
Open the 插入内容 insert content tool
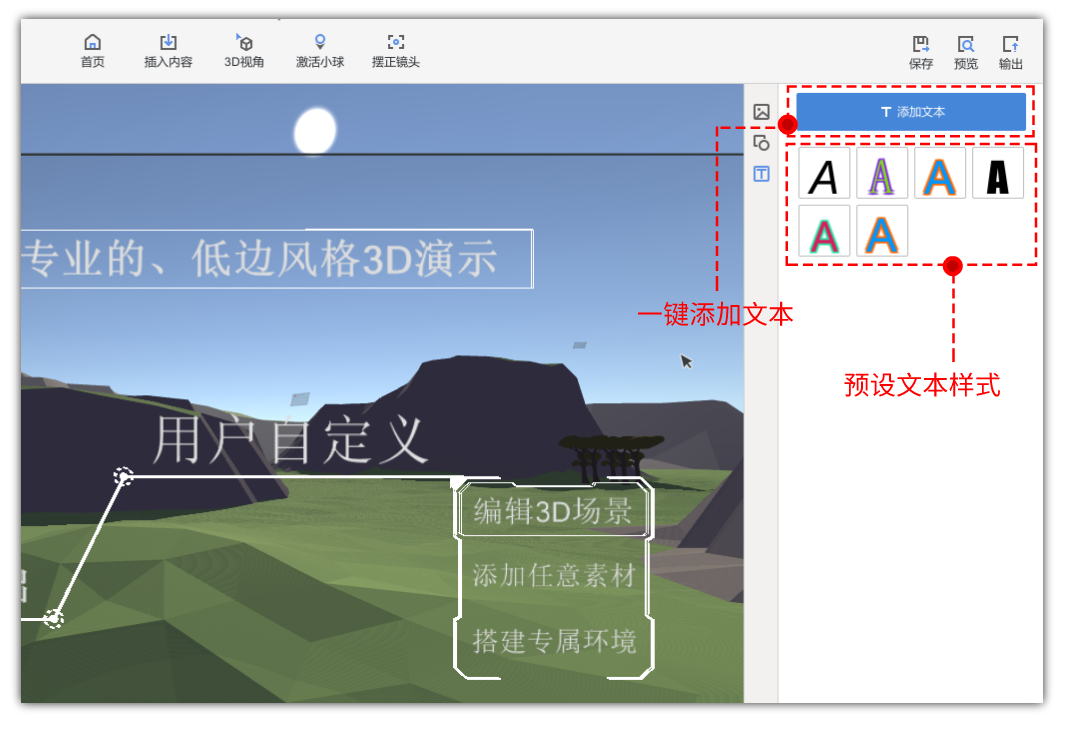click(168, 51)
